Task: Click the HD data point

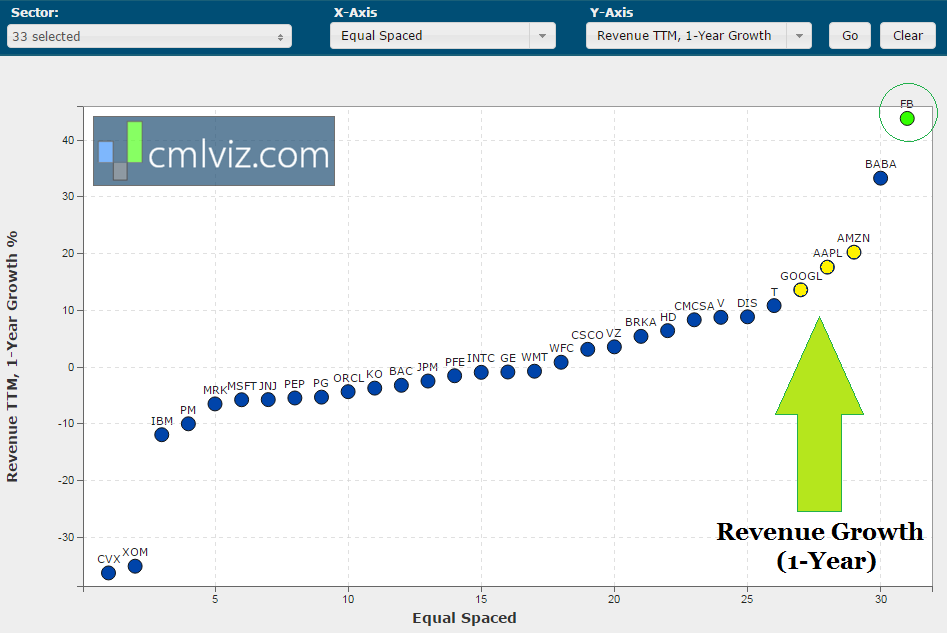Action: tap(667, 330)
